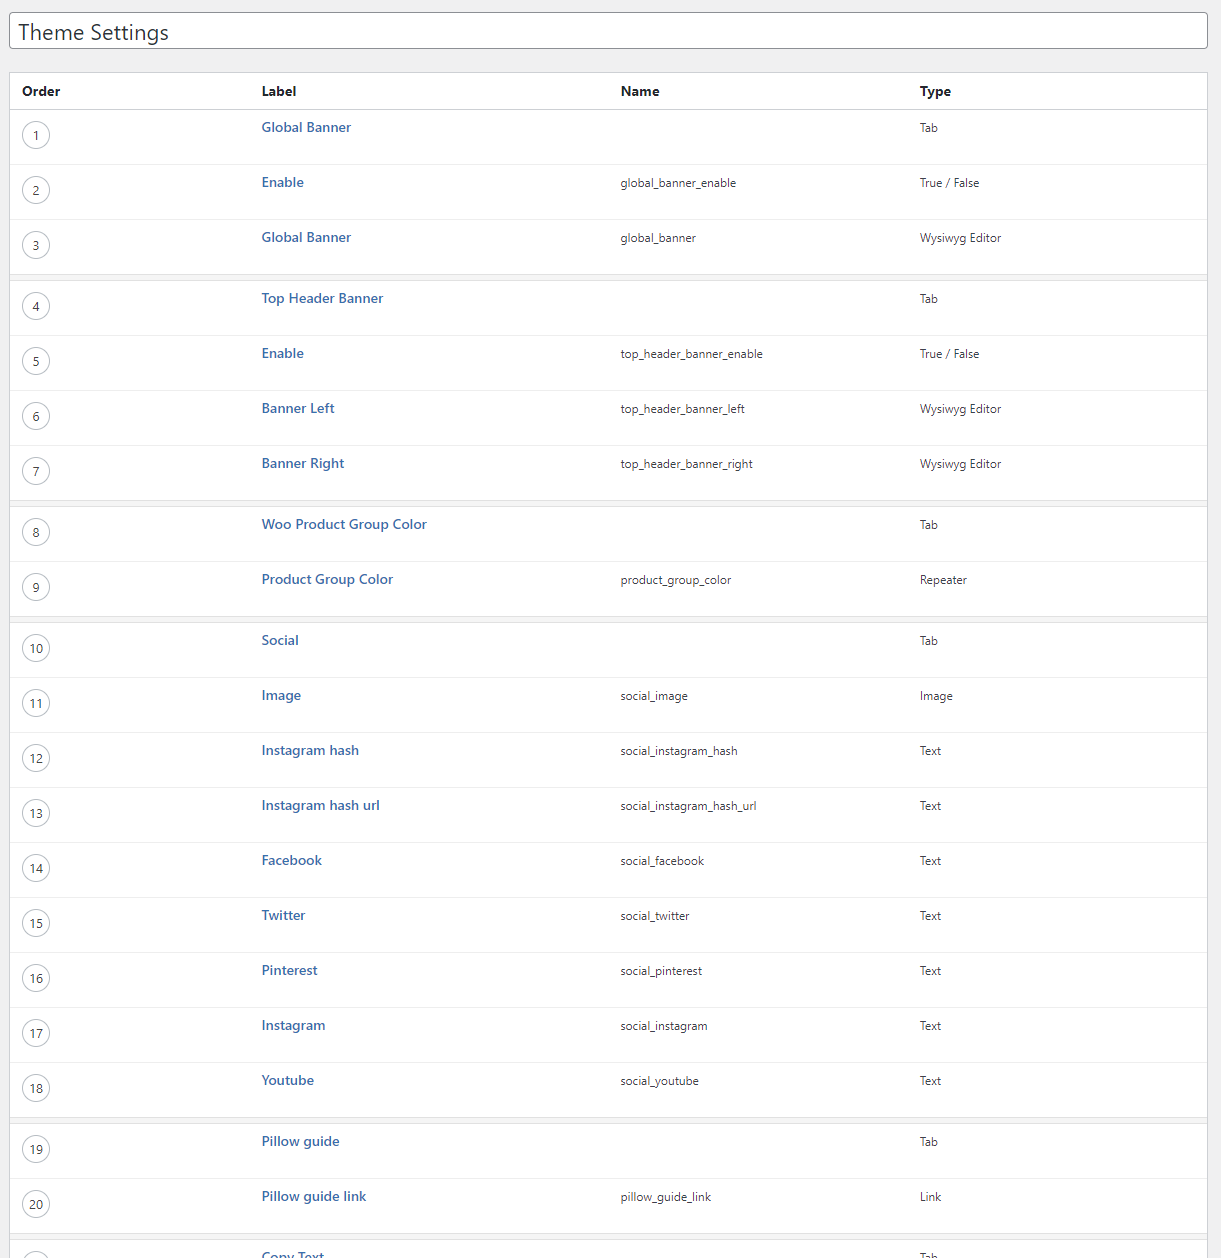The width and height of the screenshot is (1221, 1258).
Task: Edit the Product Group Color repeater field
Action: [327, 579]
